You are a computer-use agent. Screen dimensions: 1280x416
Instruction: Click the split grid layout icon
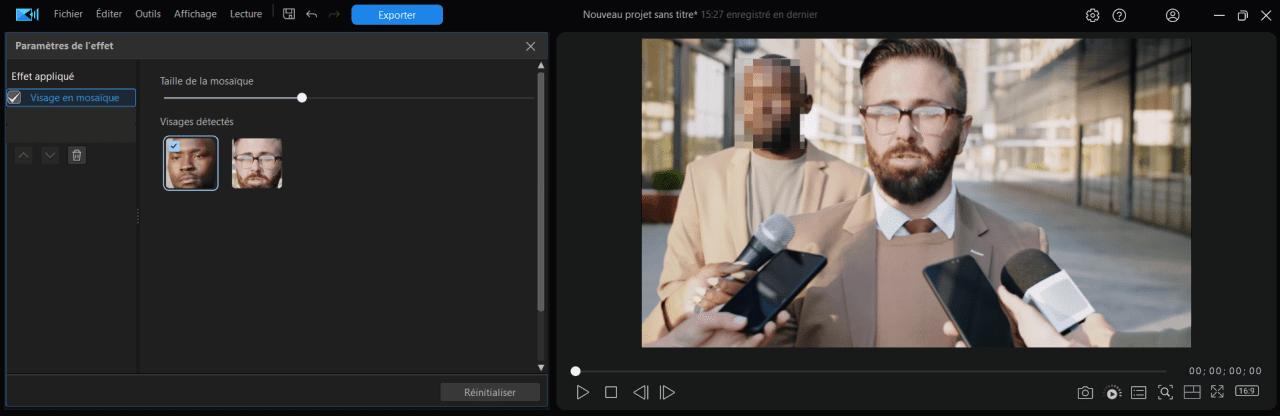point(1191,392)
